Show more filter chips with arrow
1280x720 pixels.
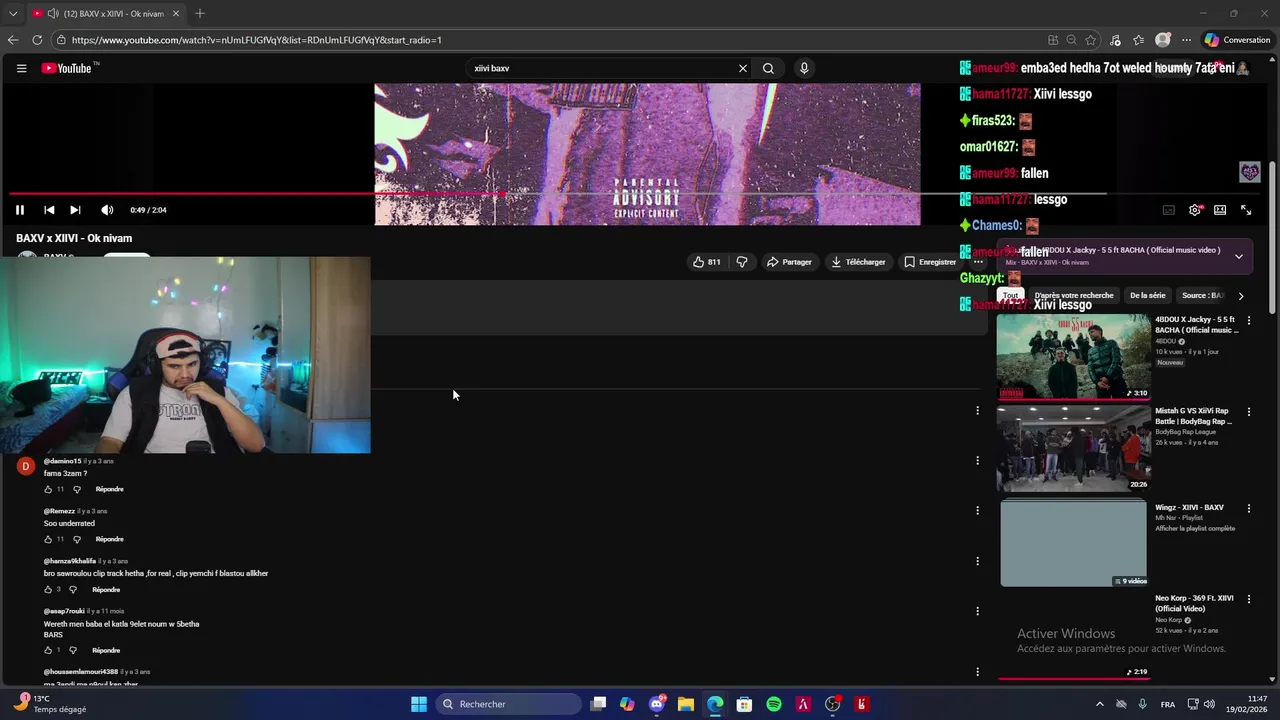(x=1240, y=296)
